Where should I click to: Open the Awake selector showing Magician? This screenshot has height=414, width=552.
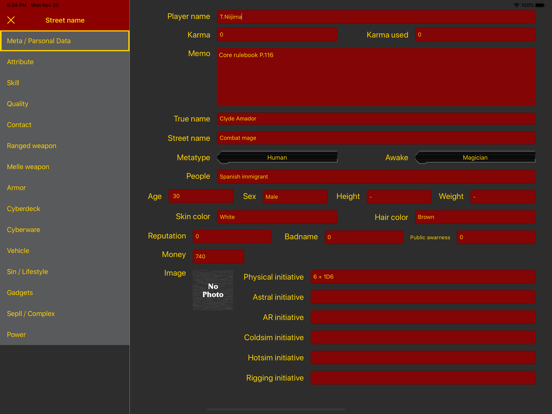tap(475, 157)
